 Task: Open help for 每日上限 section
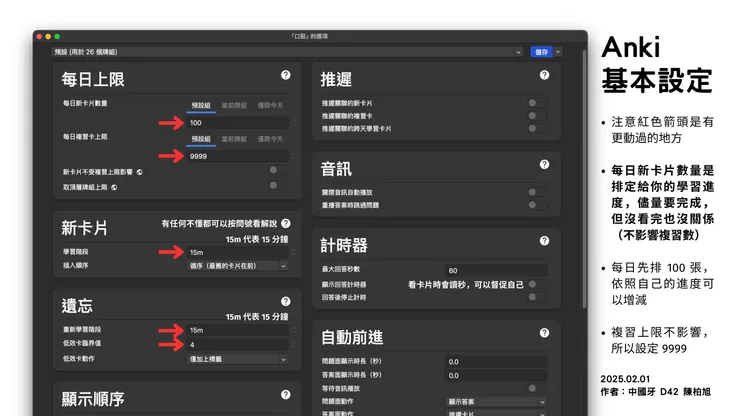point(286,75)
